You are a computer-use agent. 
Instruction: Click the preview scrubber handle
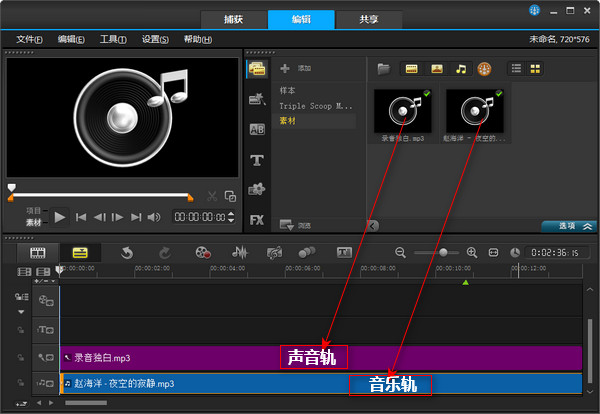(x=12, y=187)
